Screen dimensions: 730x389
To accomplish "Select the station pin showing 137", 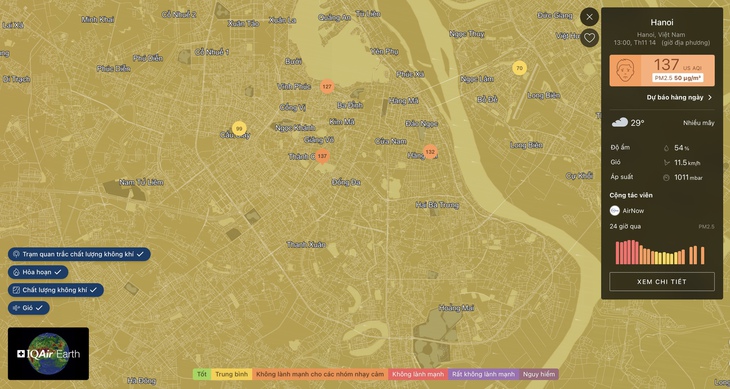I will tap(322, 156).
